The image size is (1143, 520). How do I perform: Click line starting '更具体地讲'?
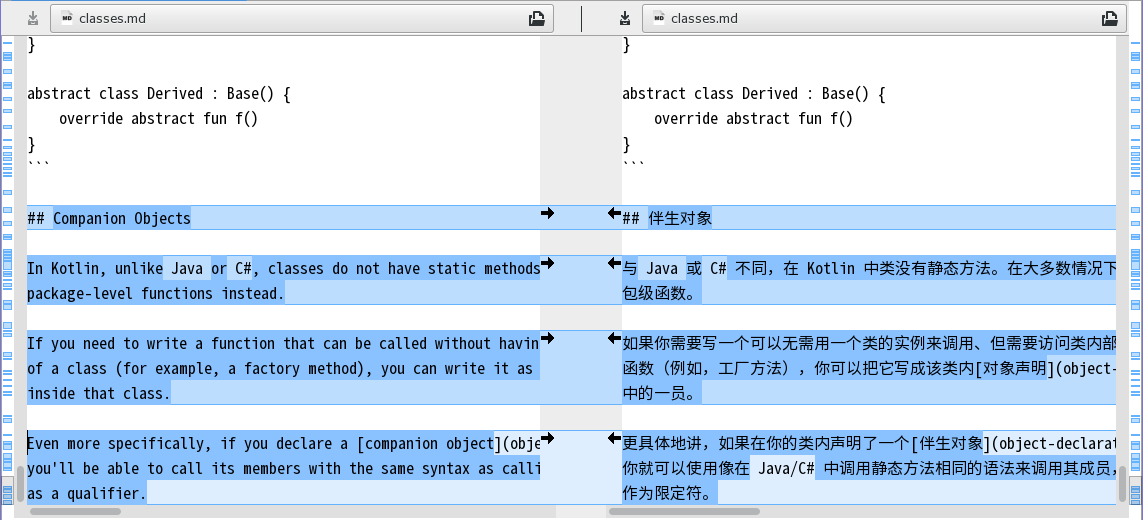click(x=869, y=443)
